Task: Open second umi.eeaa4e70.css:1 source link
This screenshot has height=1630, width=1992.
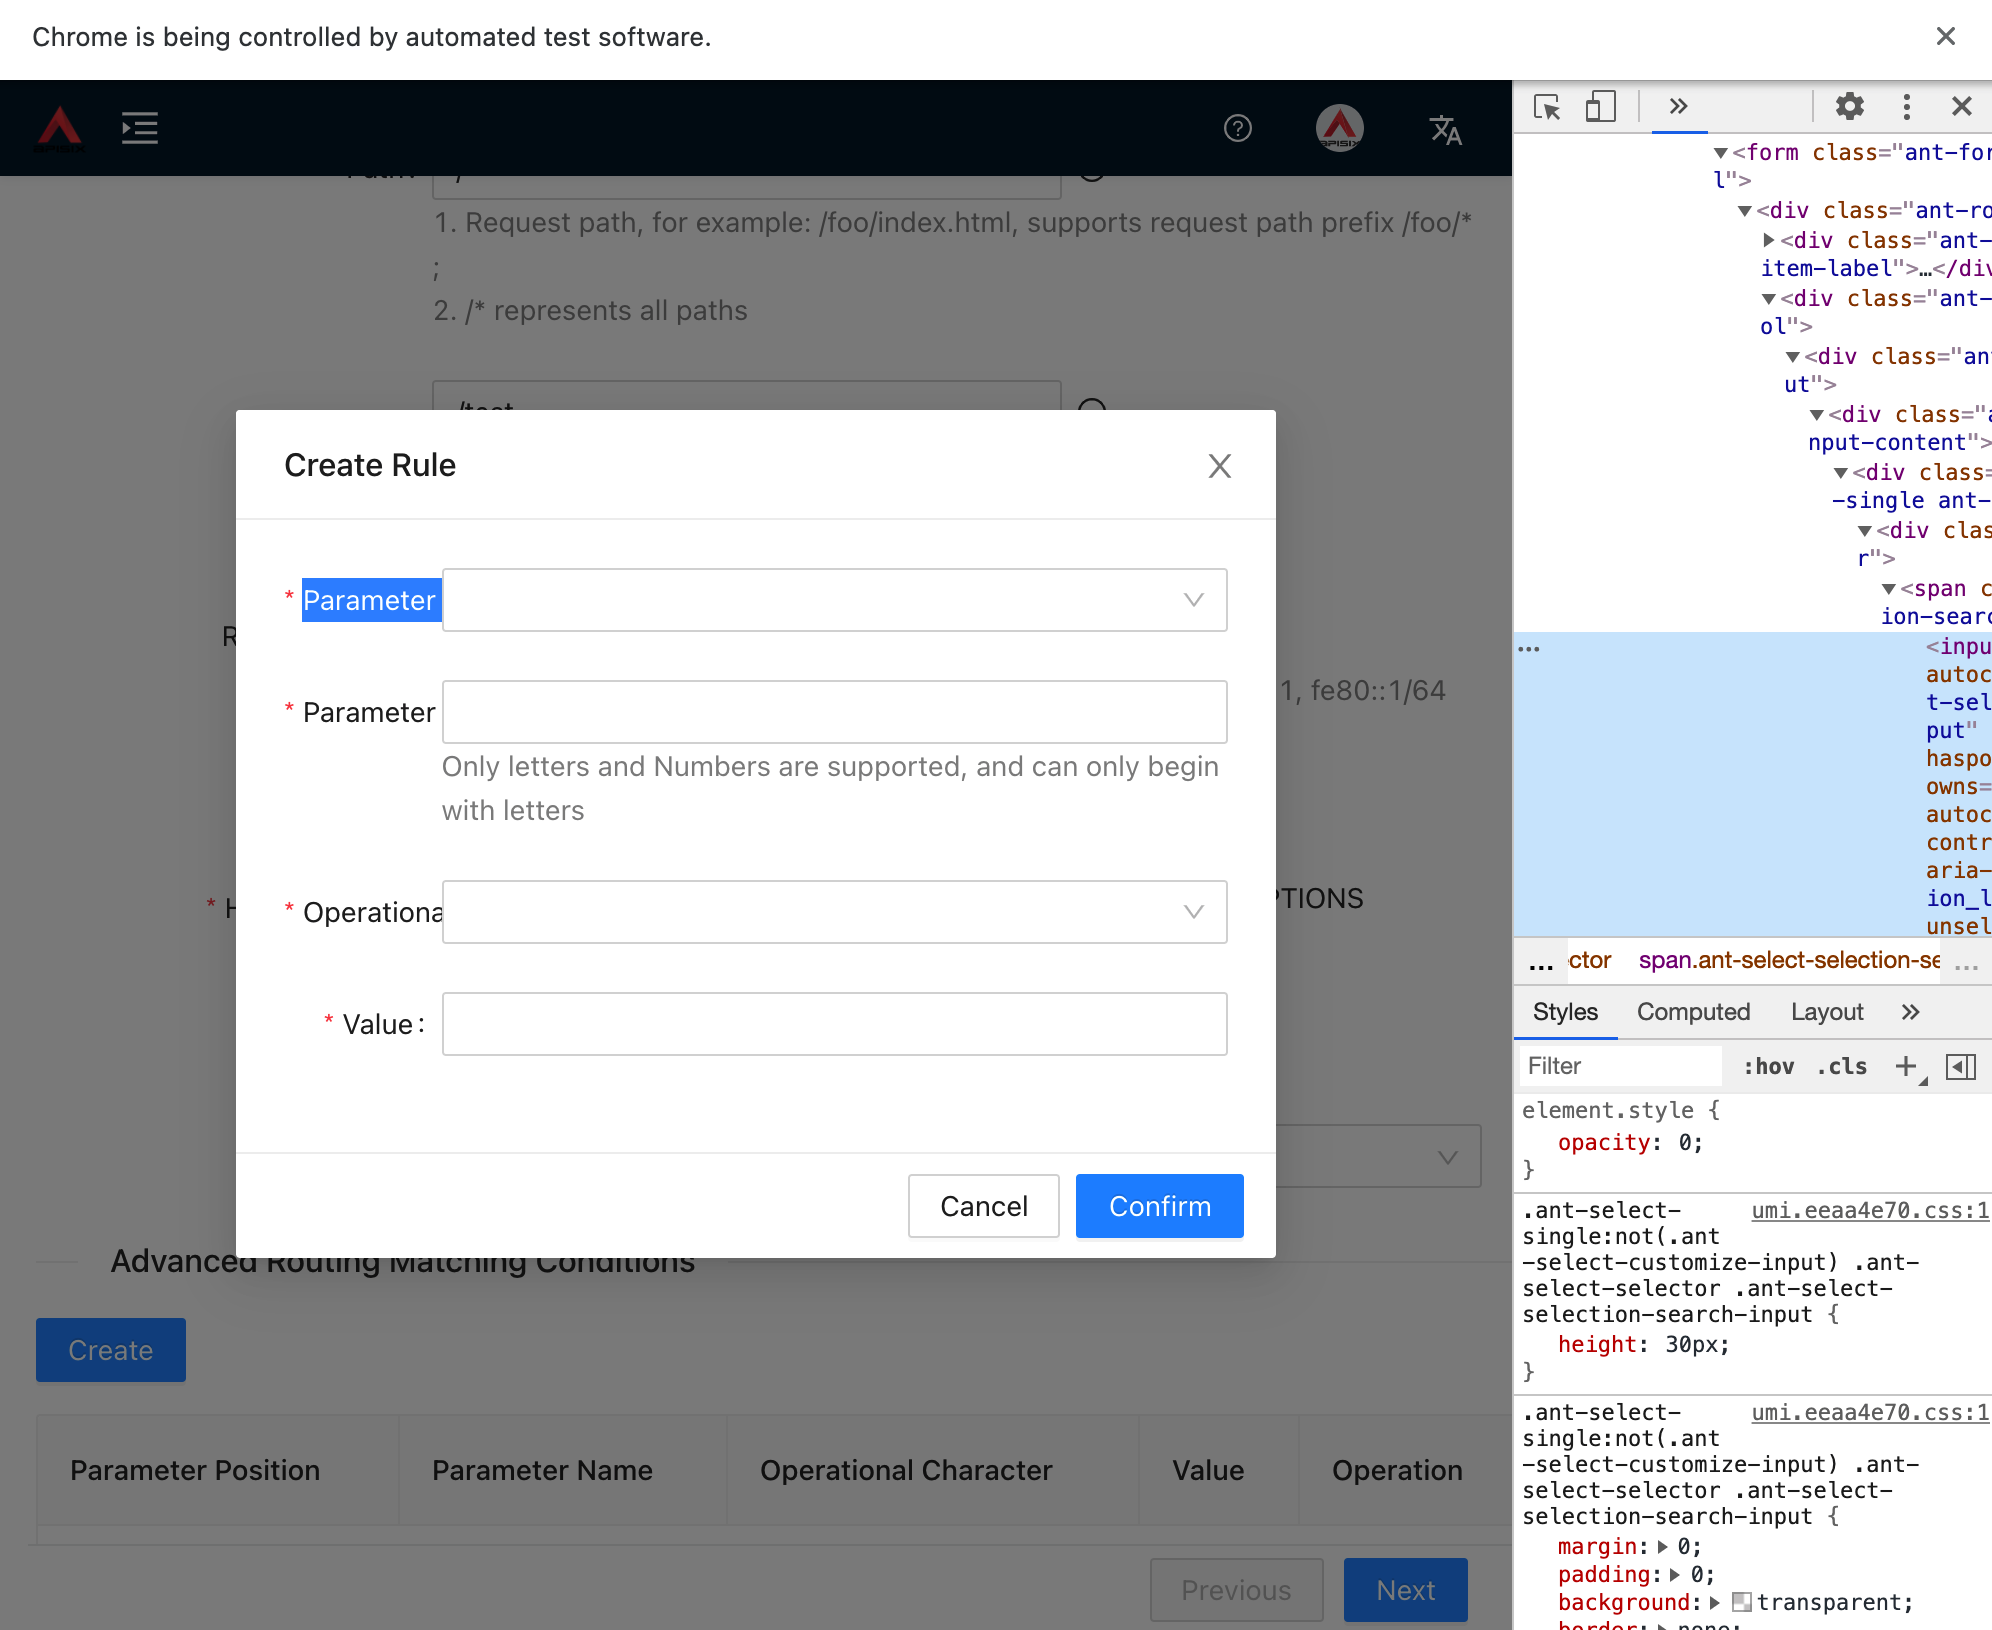Action: click(x=1869, y=1412)
